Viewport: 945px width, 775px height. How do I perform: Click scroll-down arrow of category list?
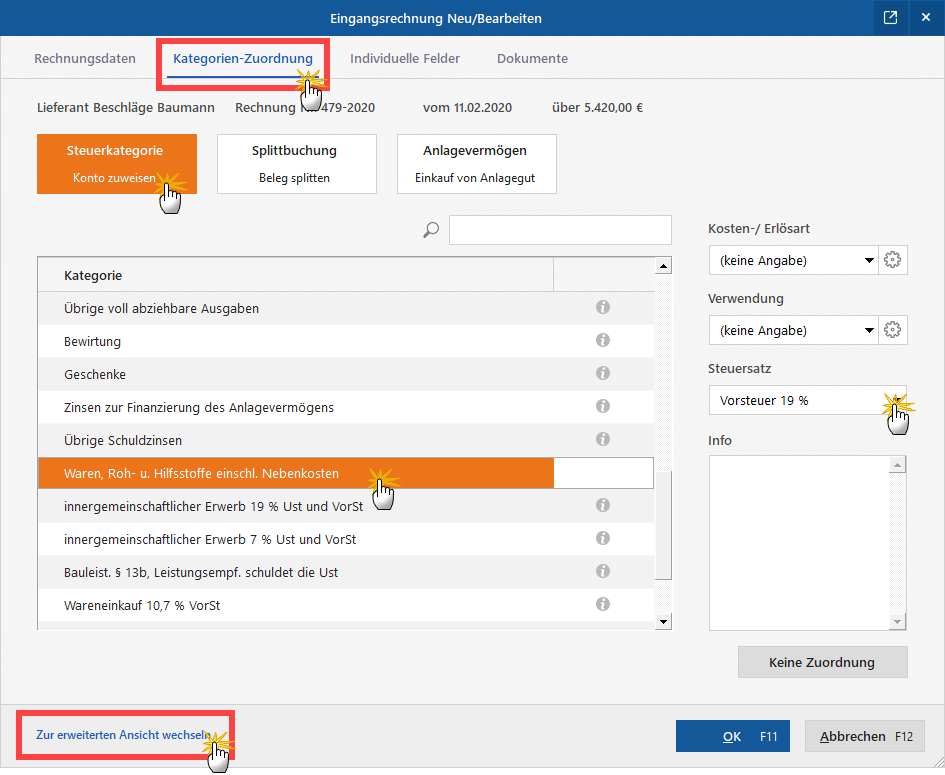click(x=662, y=621)
